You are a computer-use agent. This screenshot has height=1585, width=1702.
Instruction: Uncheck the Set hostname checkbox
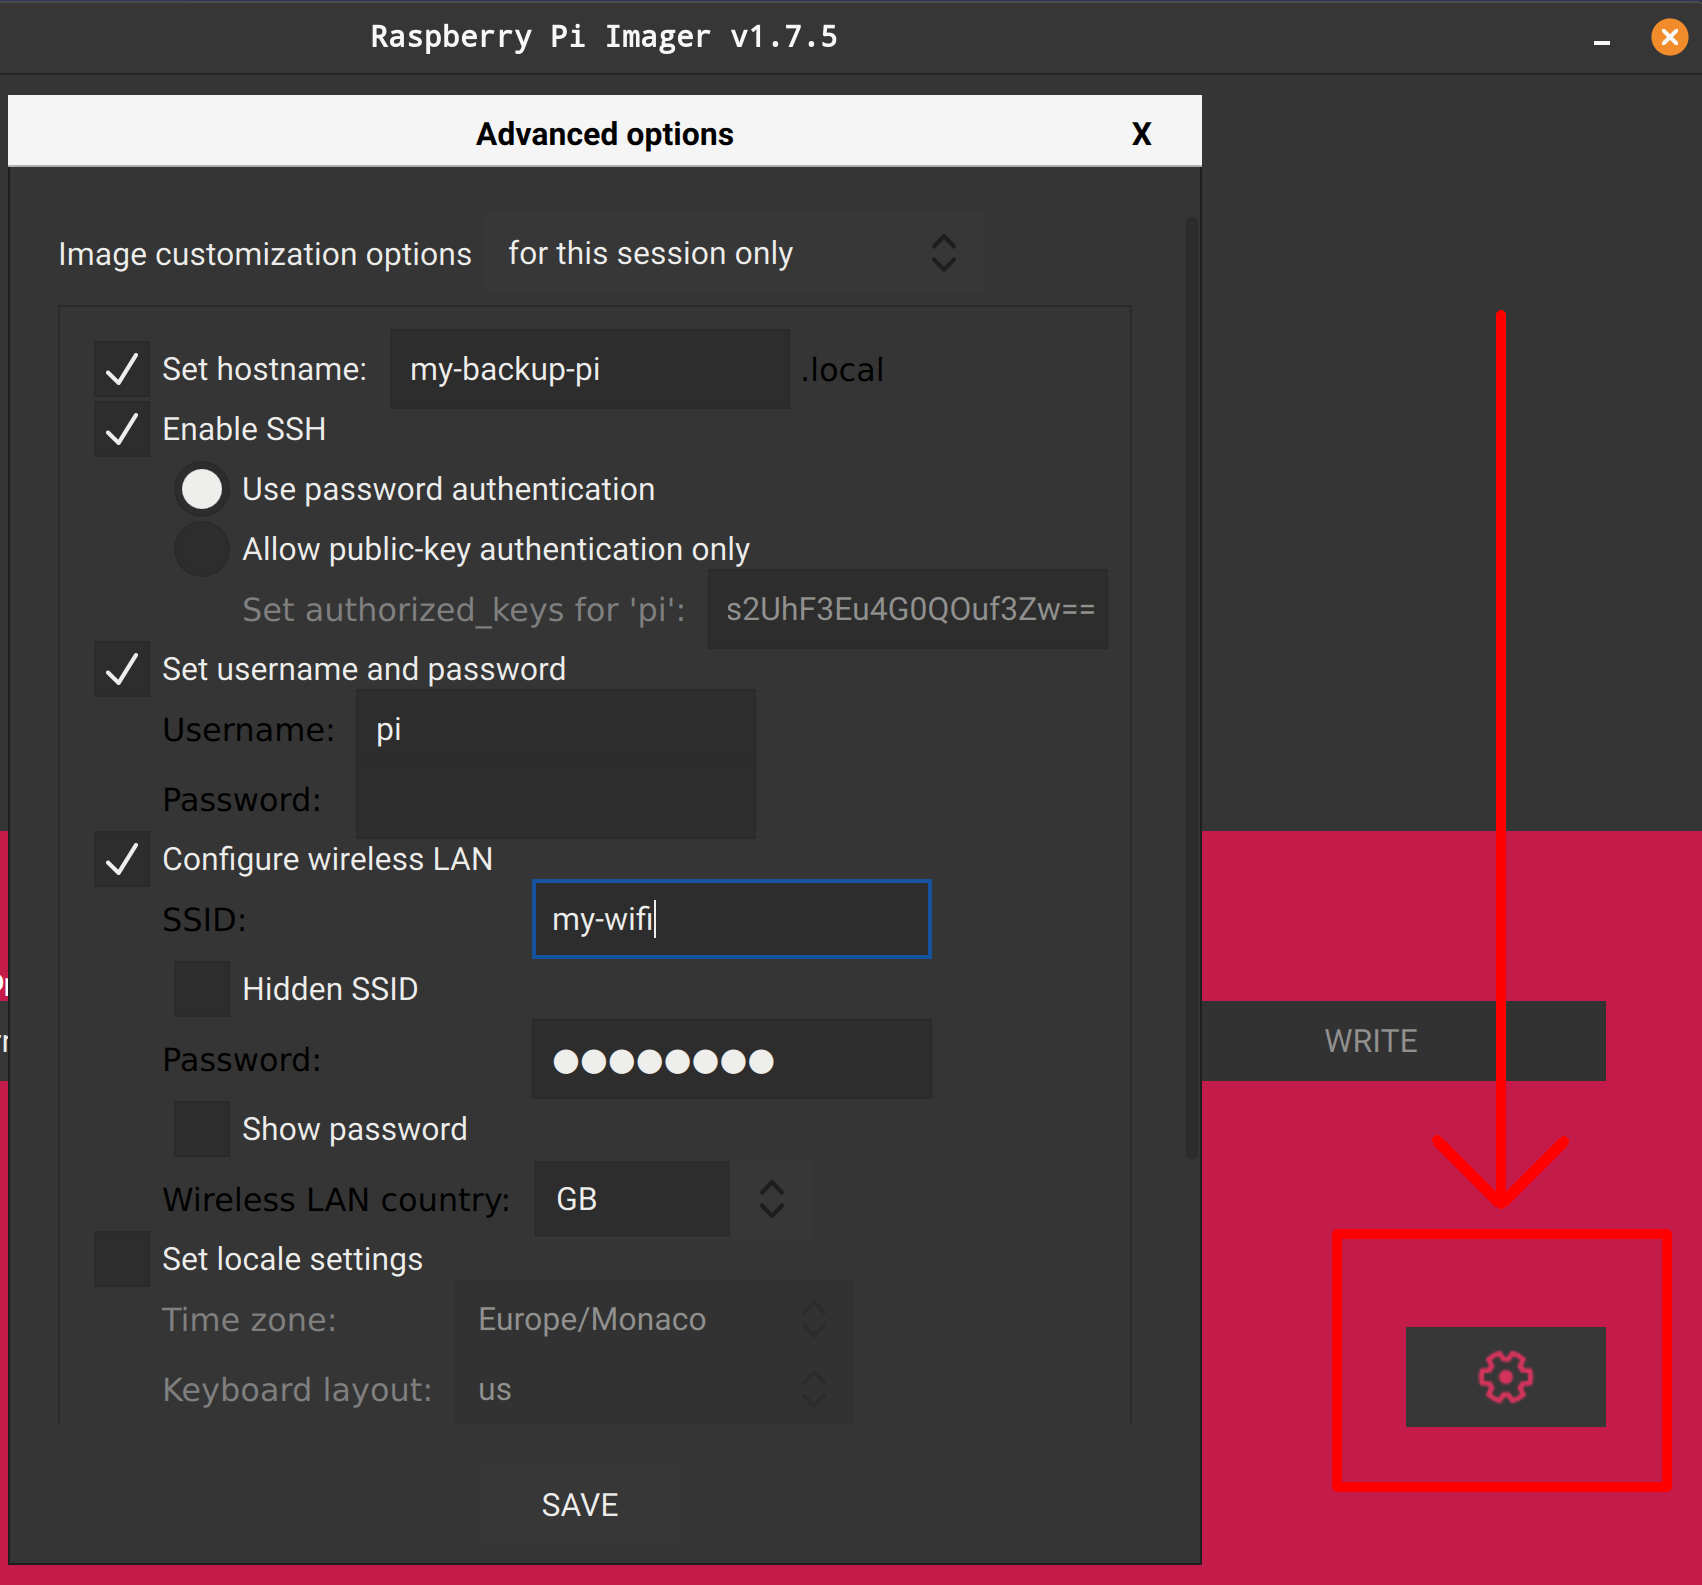coord(122,370)
